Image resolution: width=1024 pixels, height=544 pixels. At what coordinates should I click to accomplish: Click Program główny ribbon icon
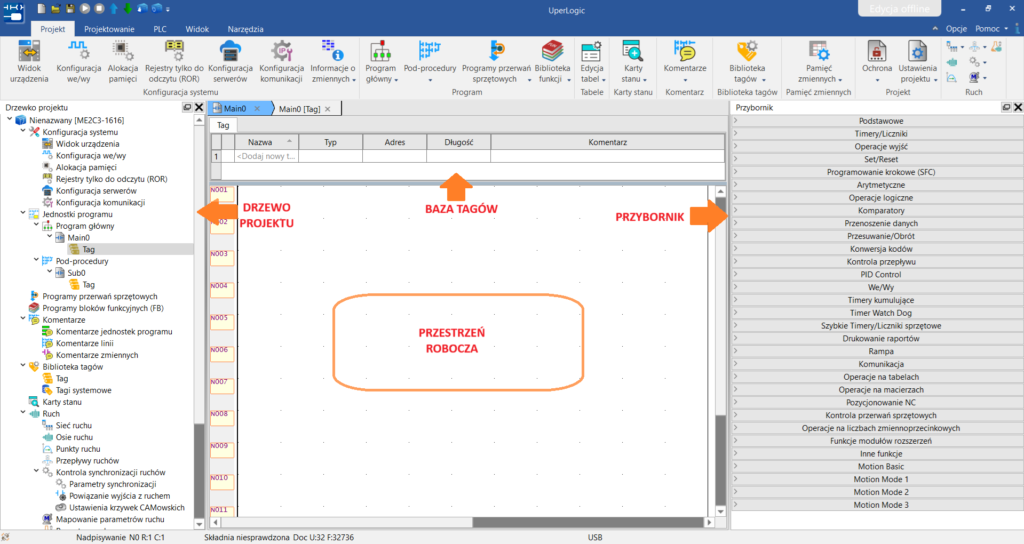[381, 62]
